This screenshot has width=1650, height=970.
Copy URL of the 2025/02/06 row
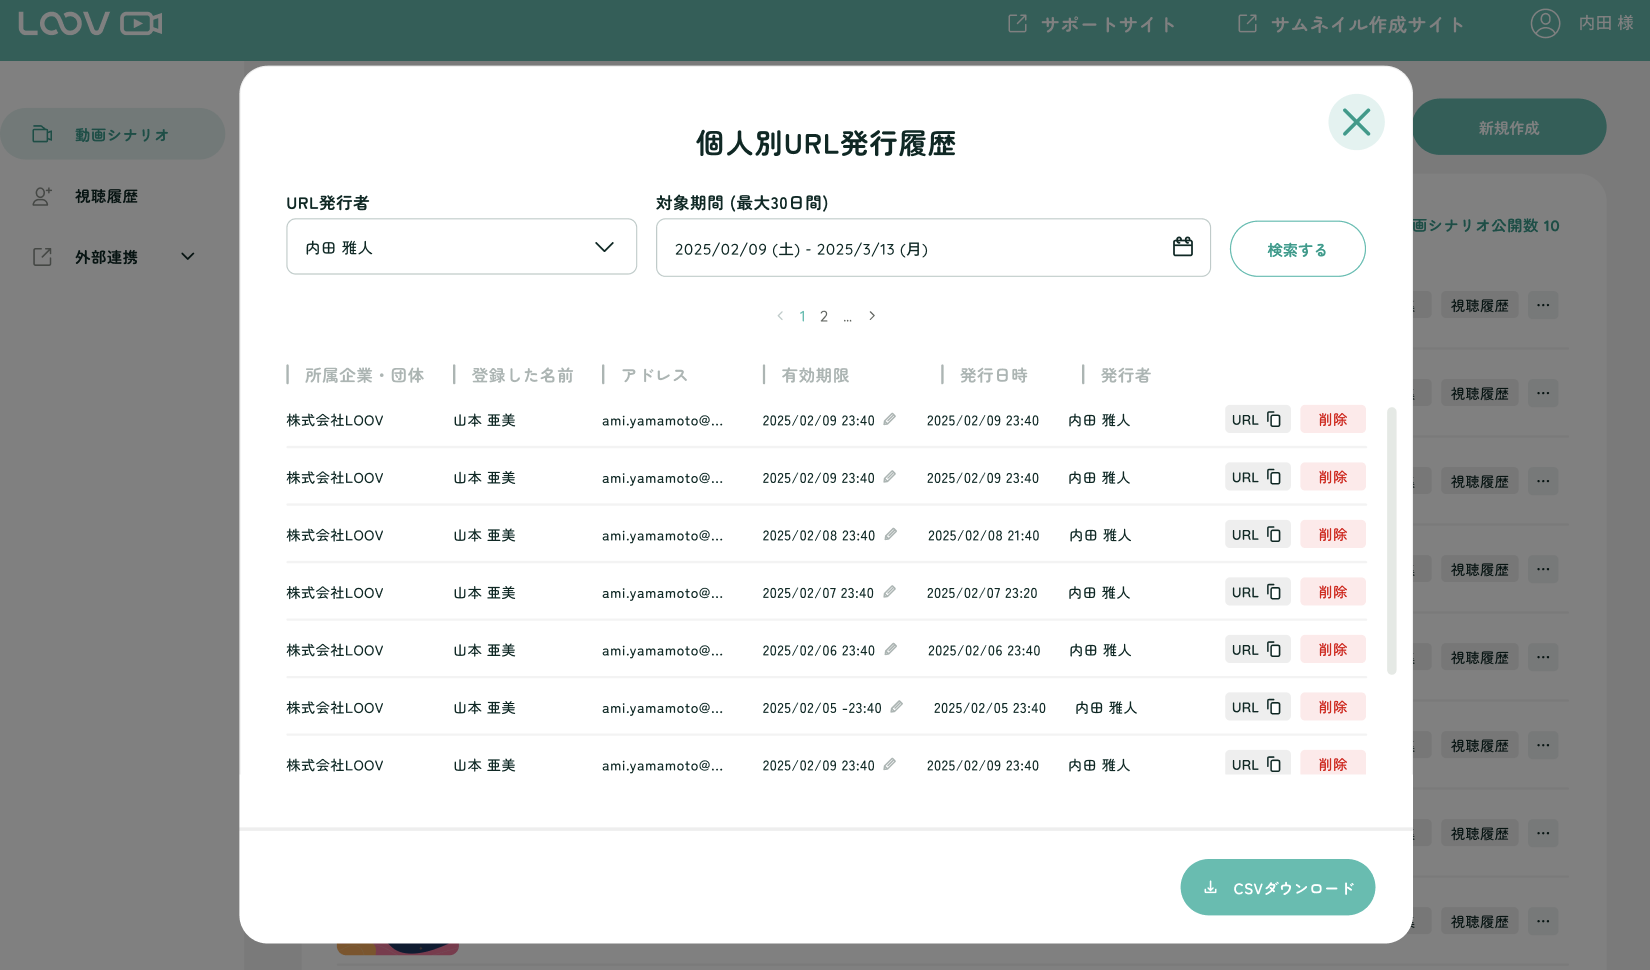pos(1257,650)
